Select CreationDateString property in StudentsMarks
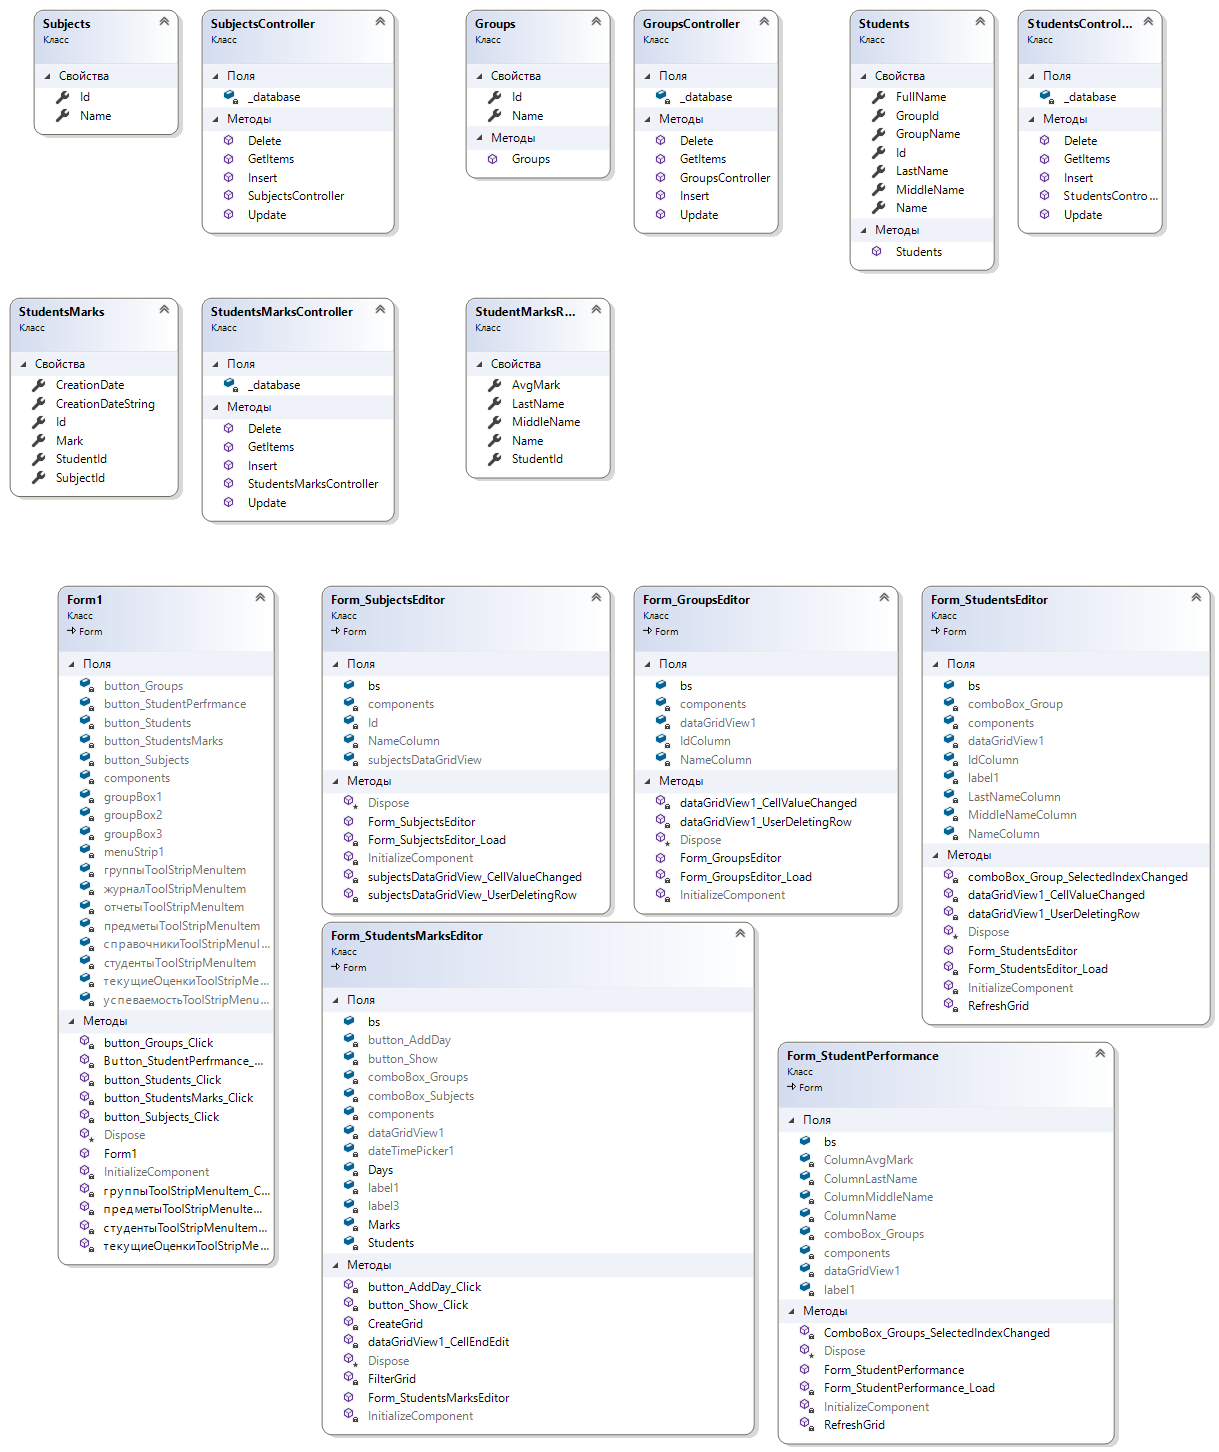The image size is (1219, 1452). tap(105, 404)
